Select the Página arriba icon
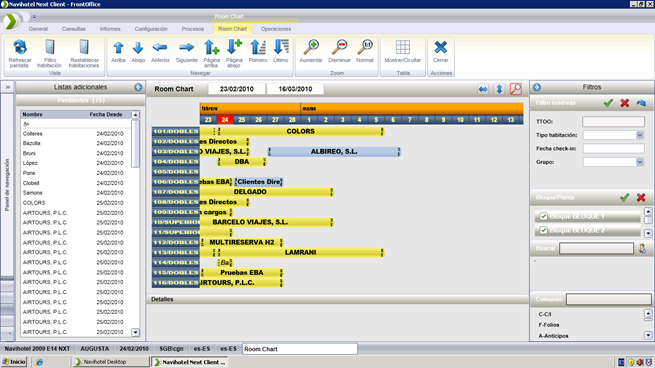 tap(211, 48)
